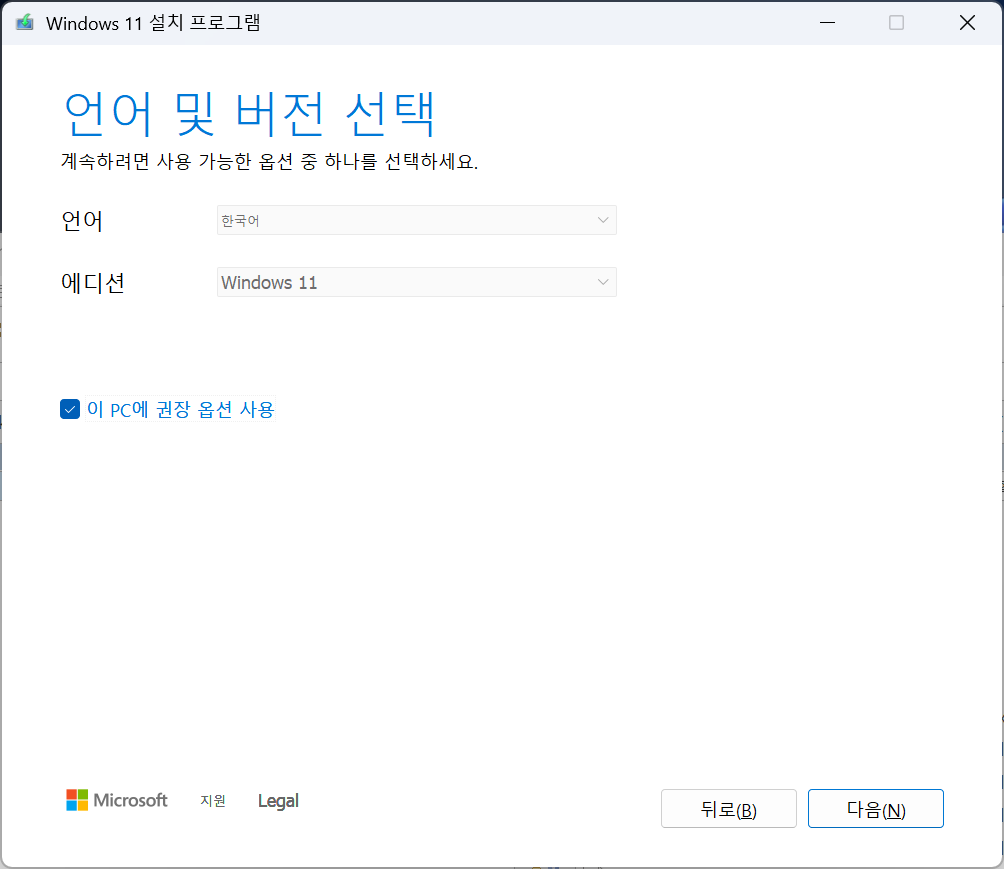Uncheck the '이 PC에 권장 옵션 사용' checkbox
Screen dimensions: 1004x869
tap(70, 409)
